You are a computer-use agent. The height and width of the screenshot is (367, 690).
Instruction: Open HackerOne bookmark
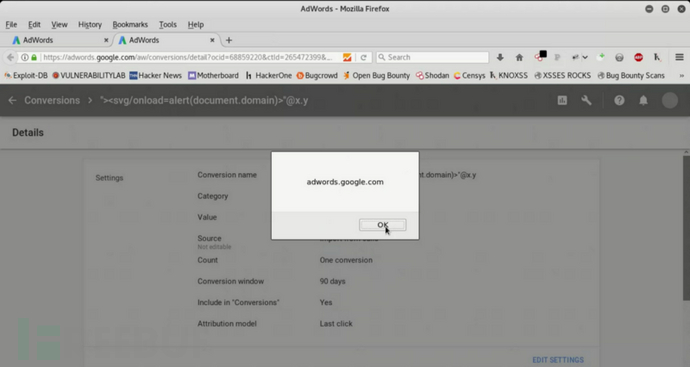point(268,76)
